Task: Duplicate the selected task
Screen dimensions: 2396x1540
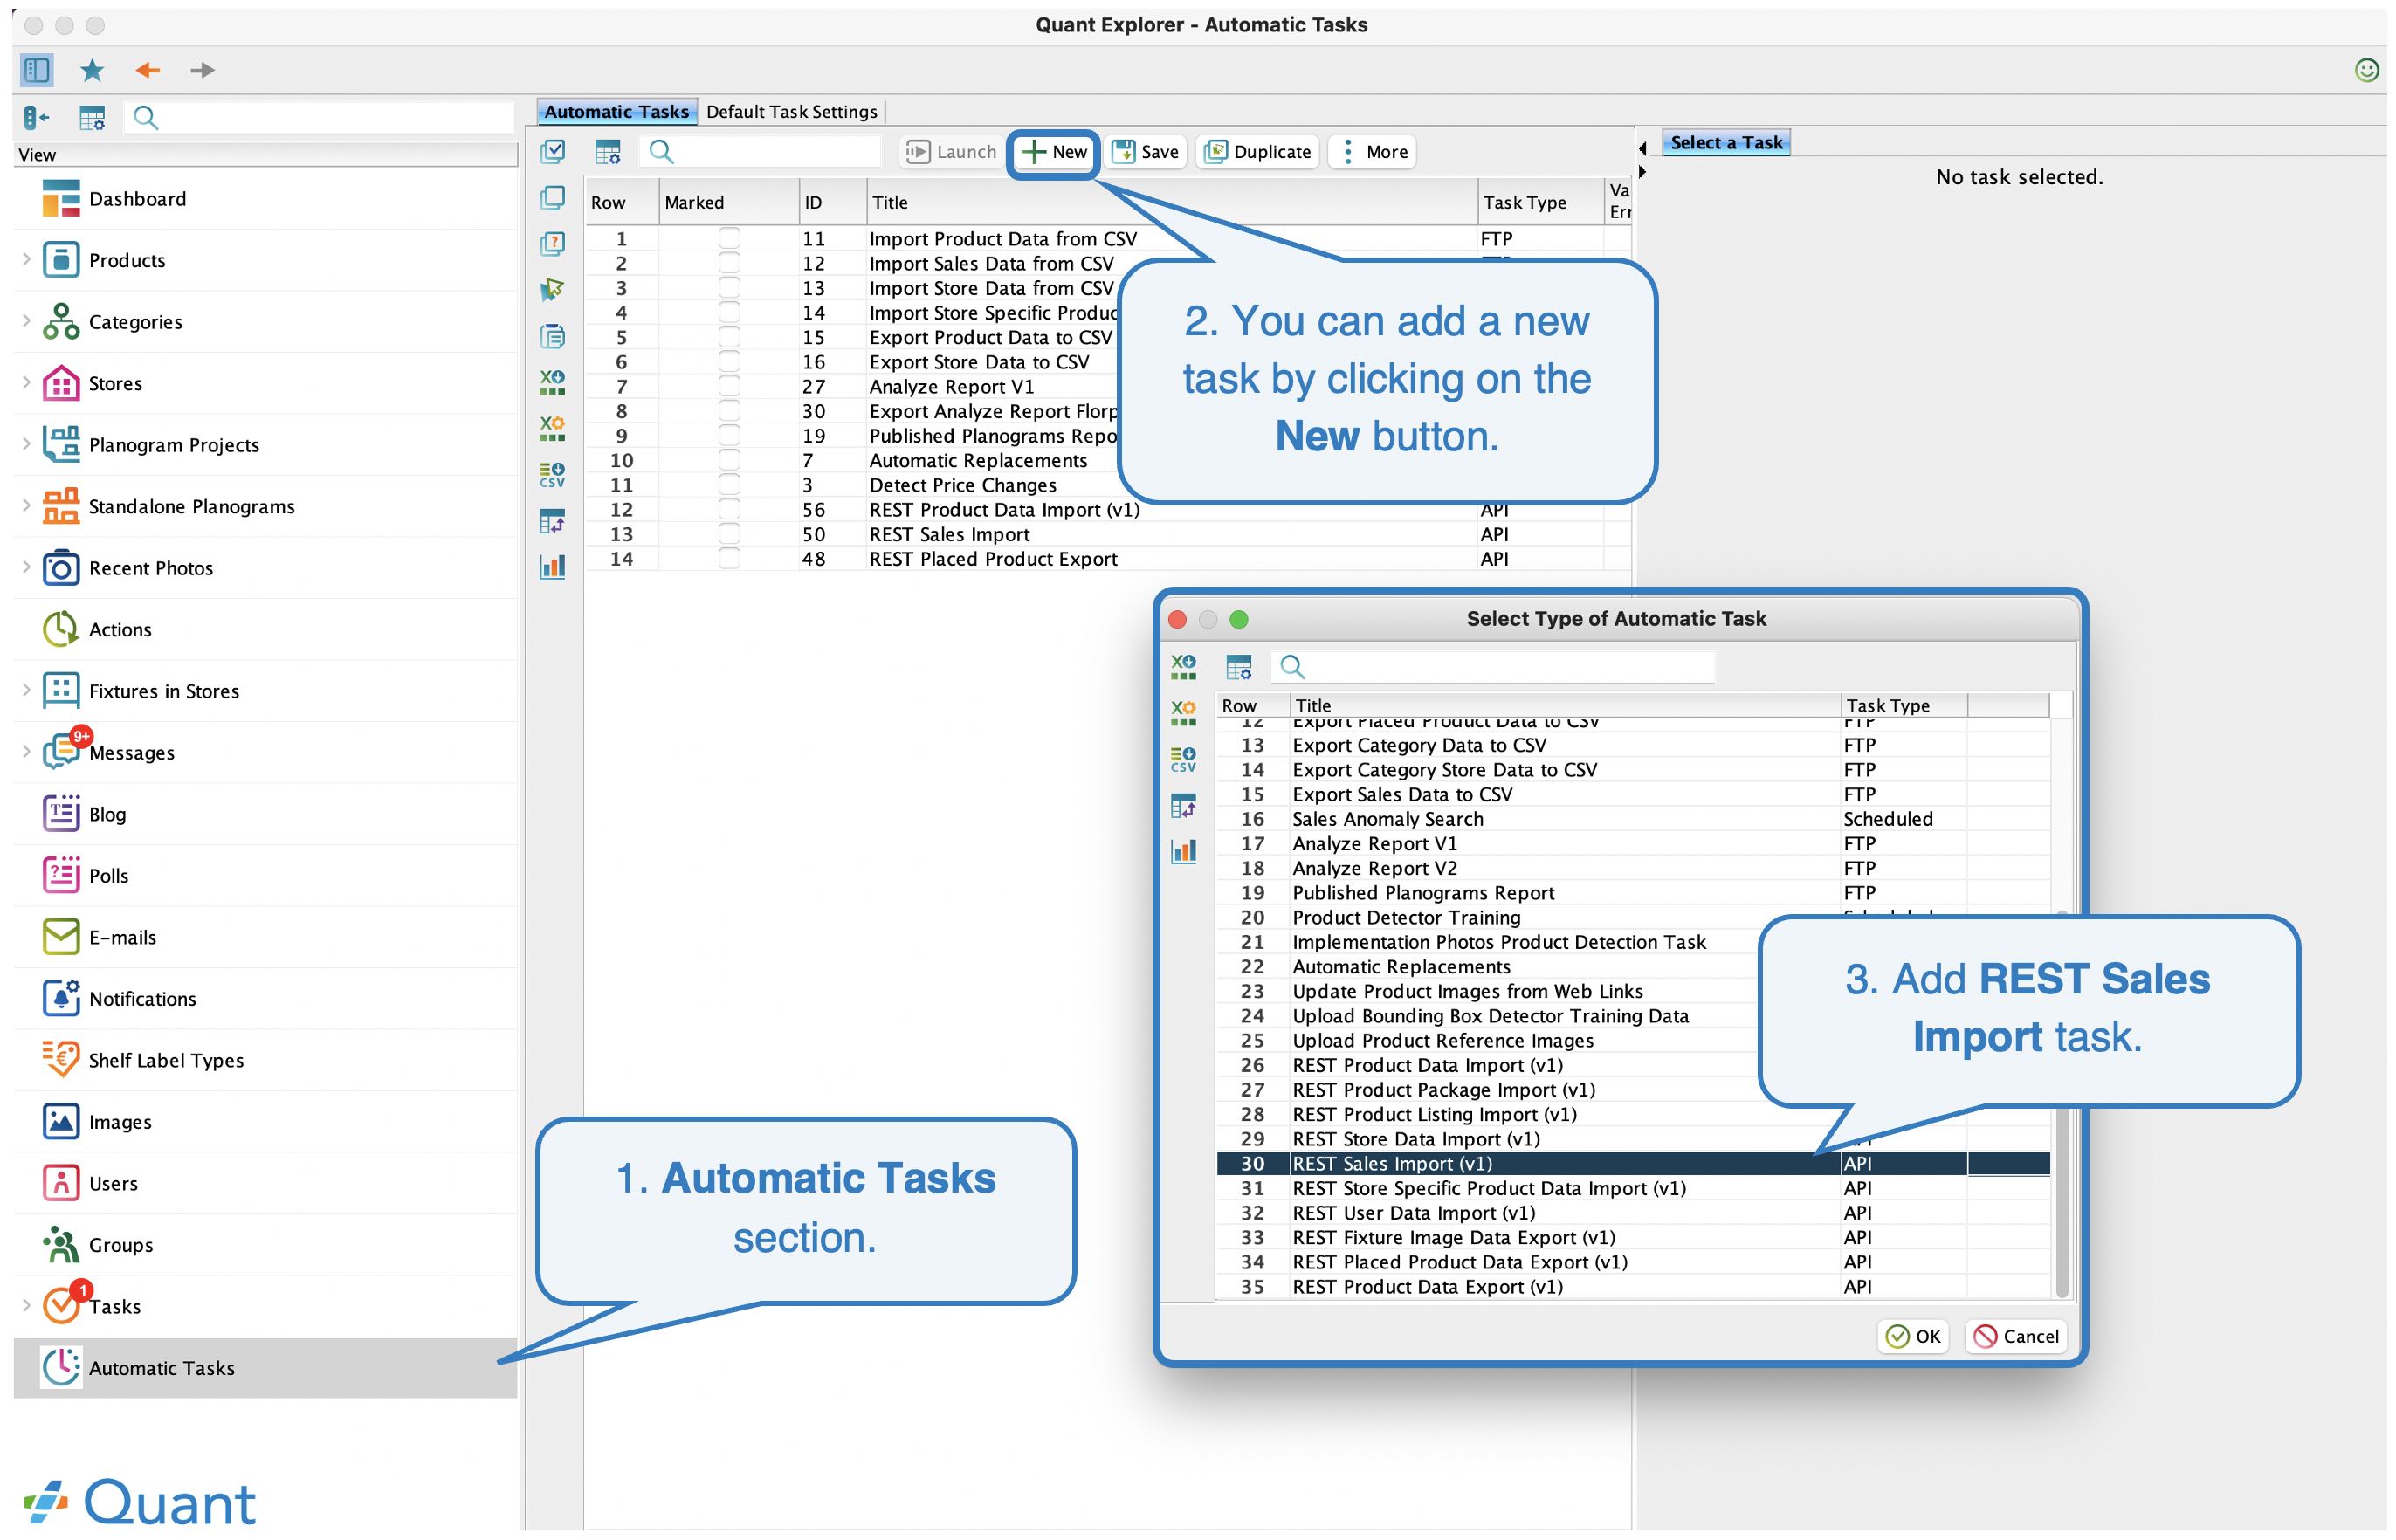Action: (1258, 152)
